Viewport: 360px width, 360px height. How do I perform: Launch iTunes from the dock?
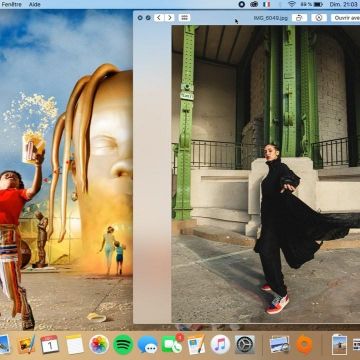pyautogui.click(x=220, y=344)
